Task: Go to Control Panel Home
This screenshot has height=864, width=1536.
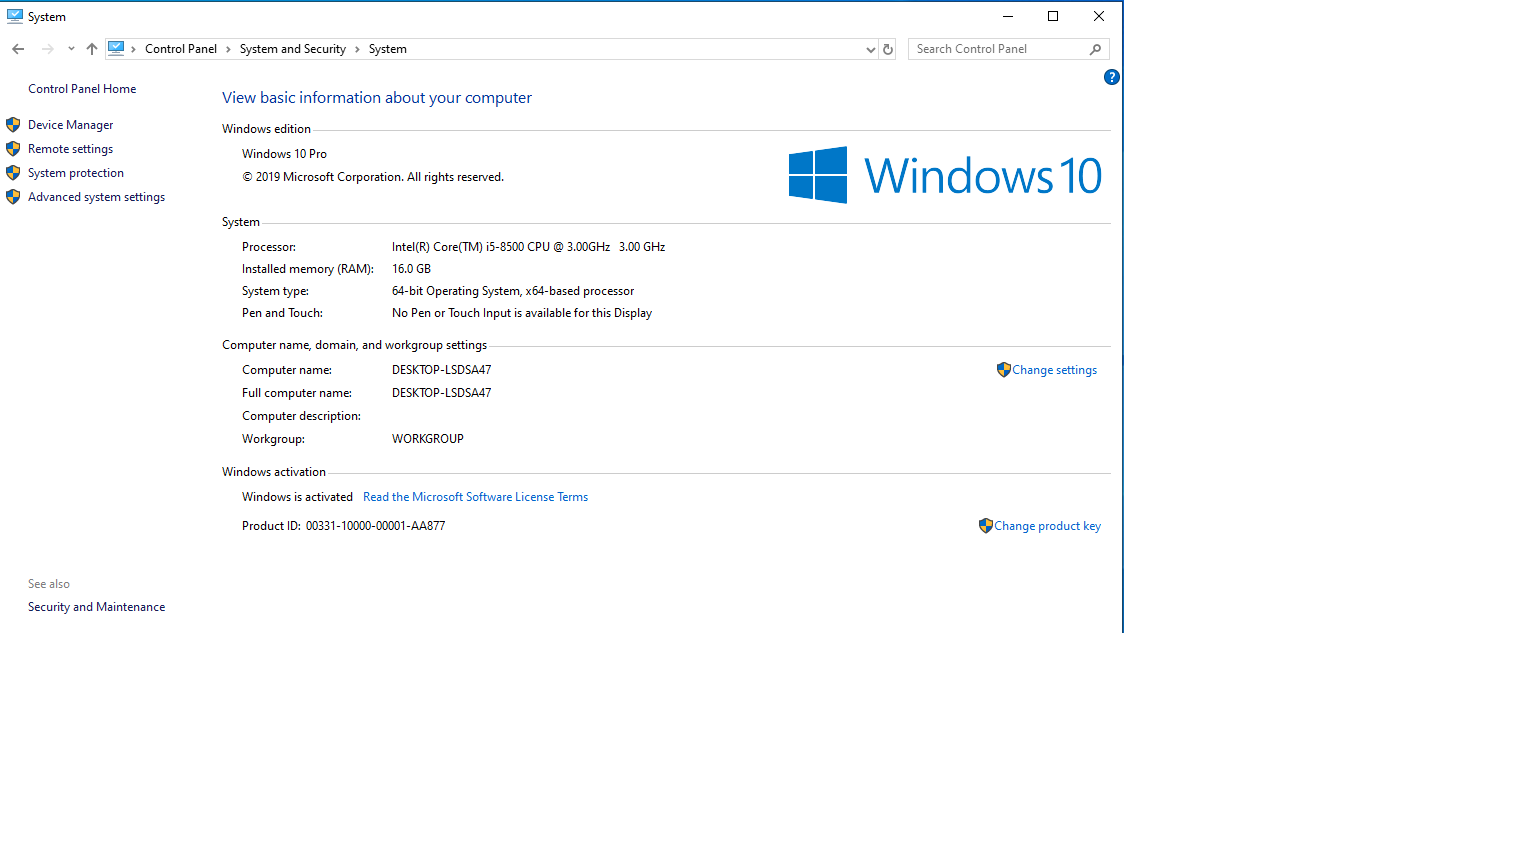Action: (82, 89)
